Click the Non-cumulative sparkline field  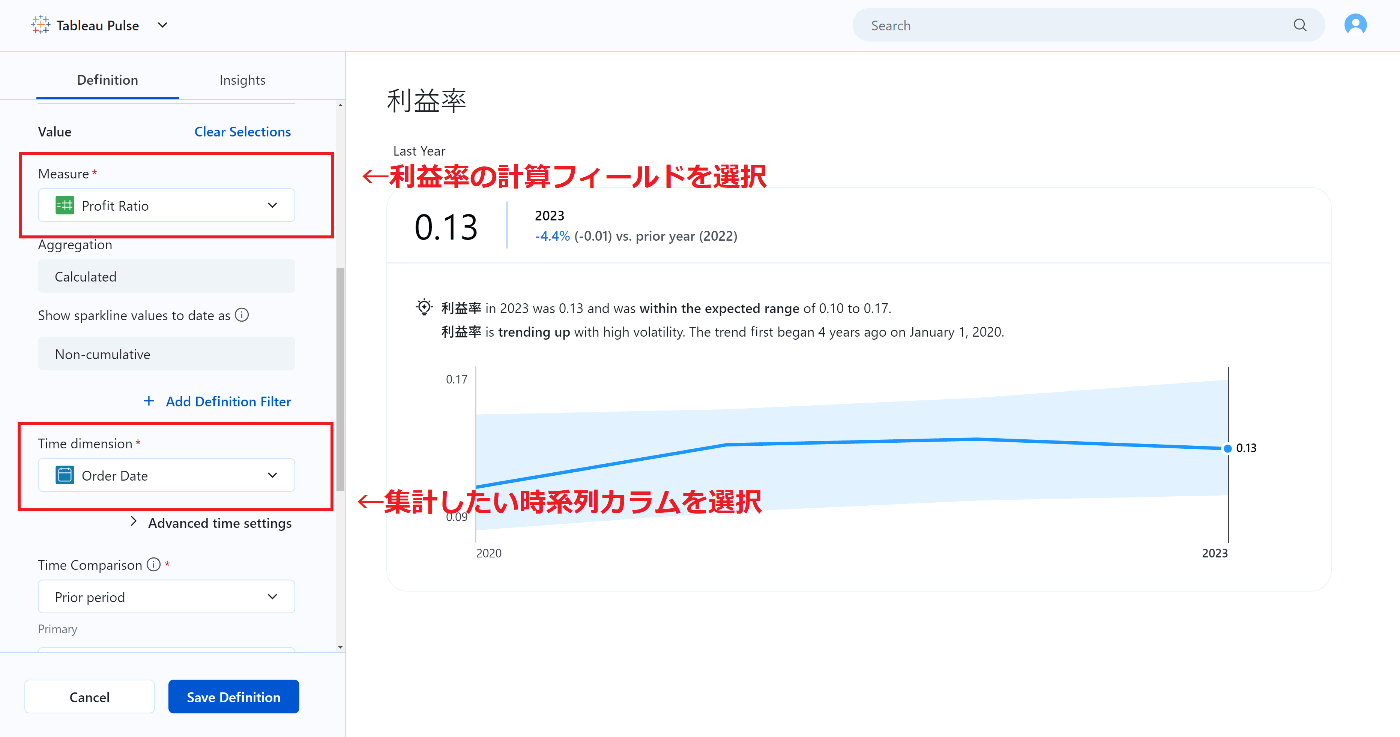(x=166, y=354)
